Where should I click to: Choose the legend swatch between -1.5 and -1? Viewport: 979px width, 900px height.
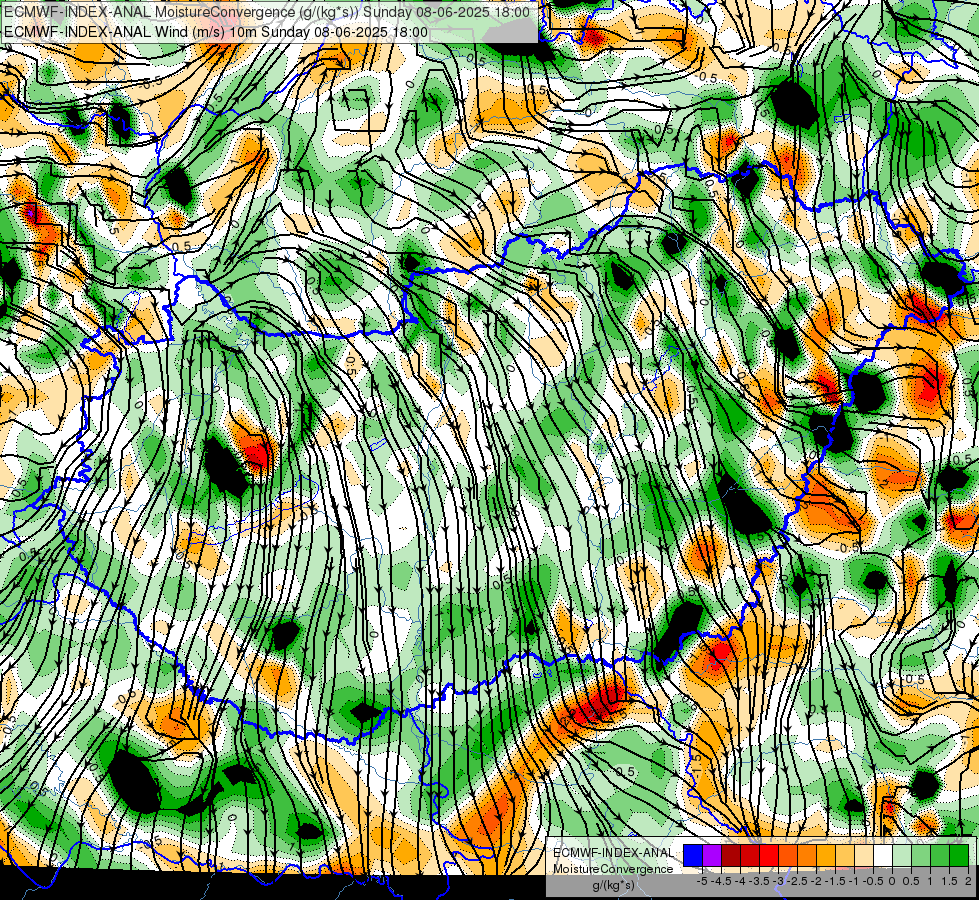tap(845, 855)
